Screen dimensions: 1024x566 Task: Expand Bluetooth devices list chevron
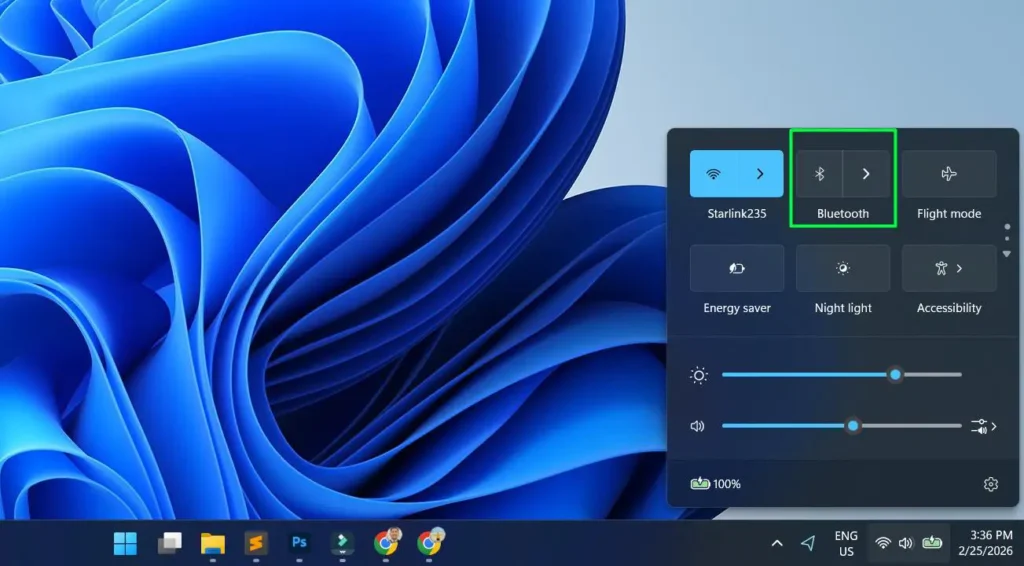pyautogui.click(x=866, y=174)
